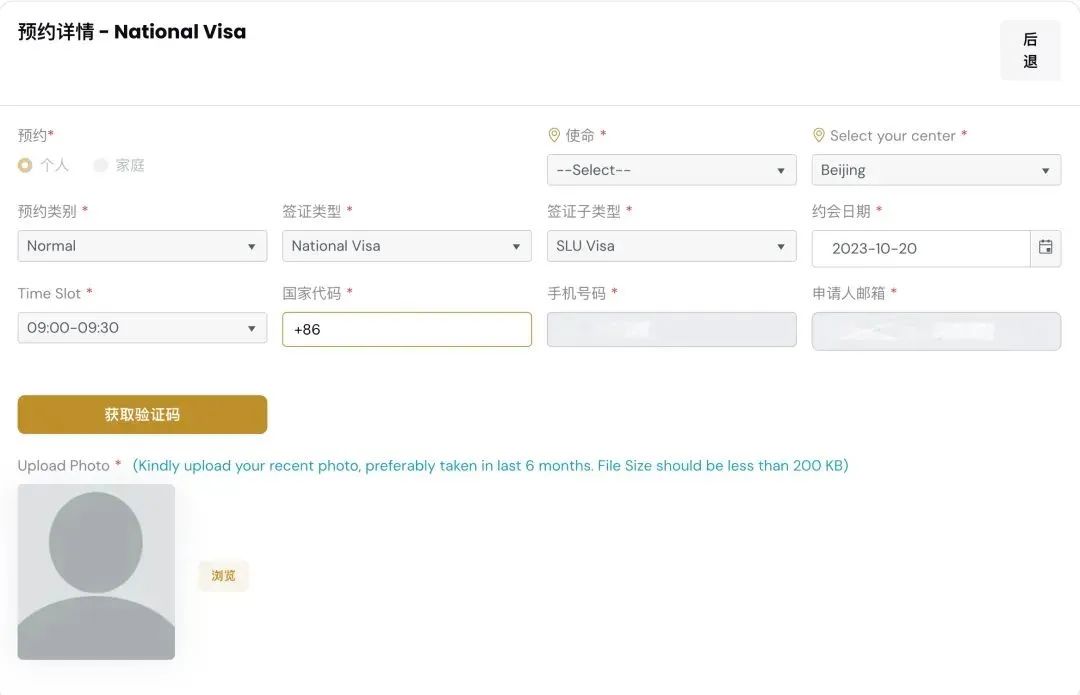Screen dimensions: 1080x695
Task: Click the 申请人邮箱 email field
Action: [x=936, y=331]
